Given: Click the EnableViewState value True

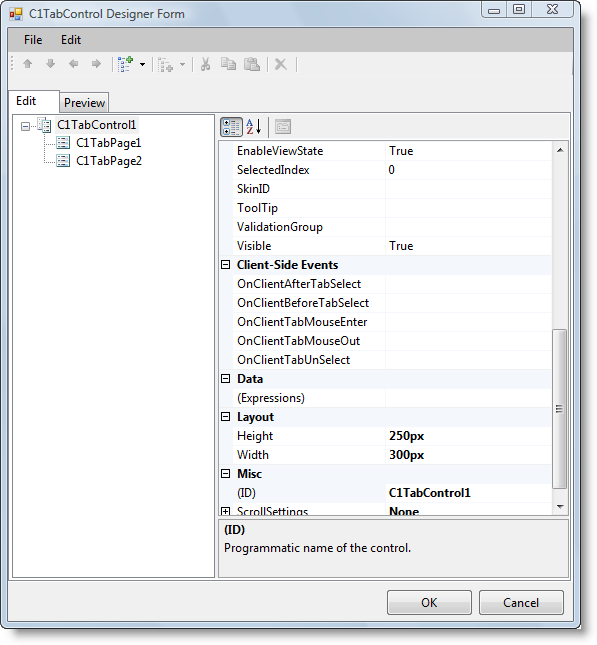Looking at the screenshot, I should 401,151.
